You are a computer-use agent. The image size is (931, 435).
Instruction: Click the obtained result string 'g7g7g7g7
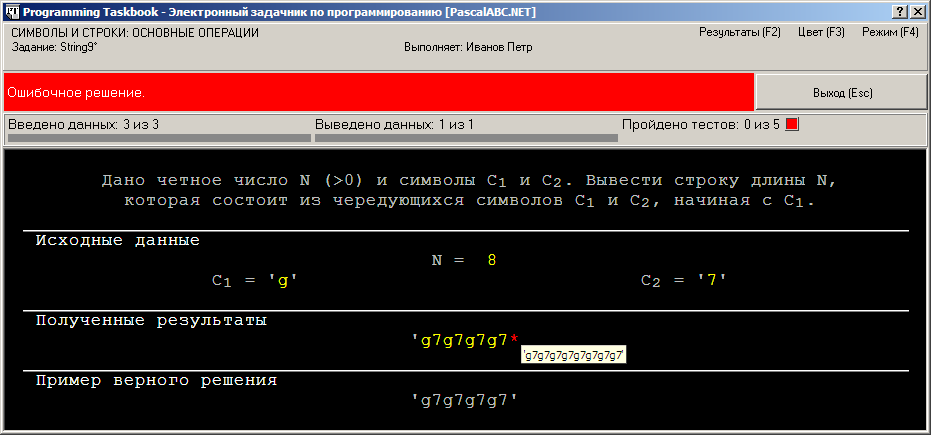coord(461,340)
